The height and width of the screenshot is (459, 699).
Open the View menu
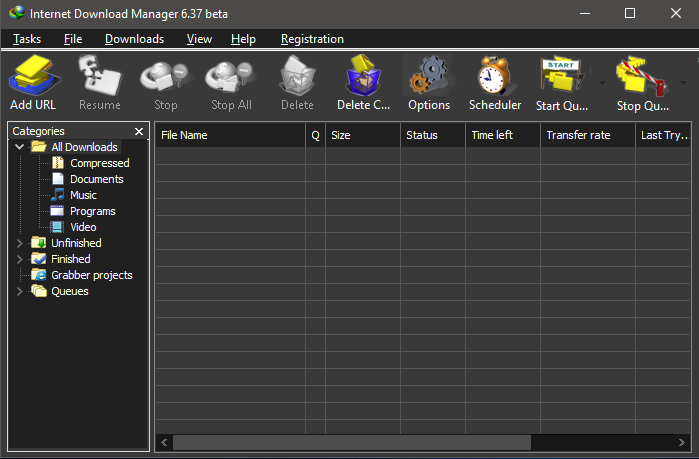coord(199,39)
